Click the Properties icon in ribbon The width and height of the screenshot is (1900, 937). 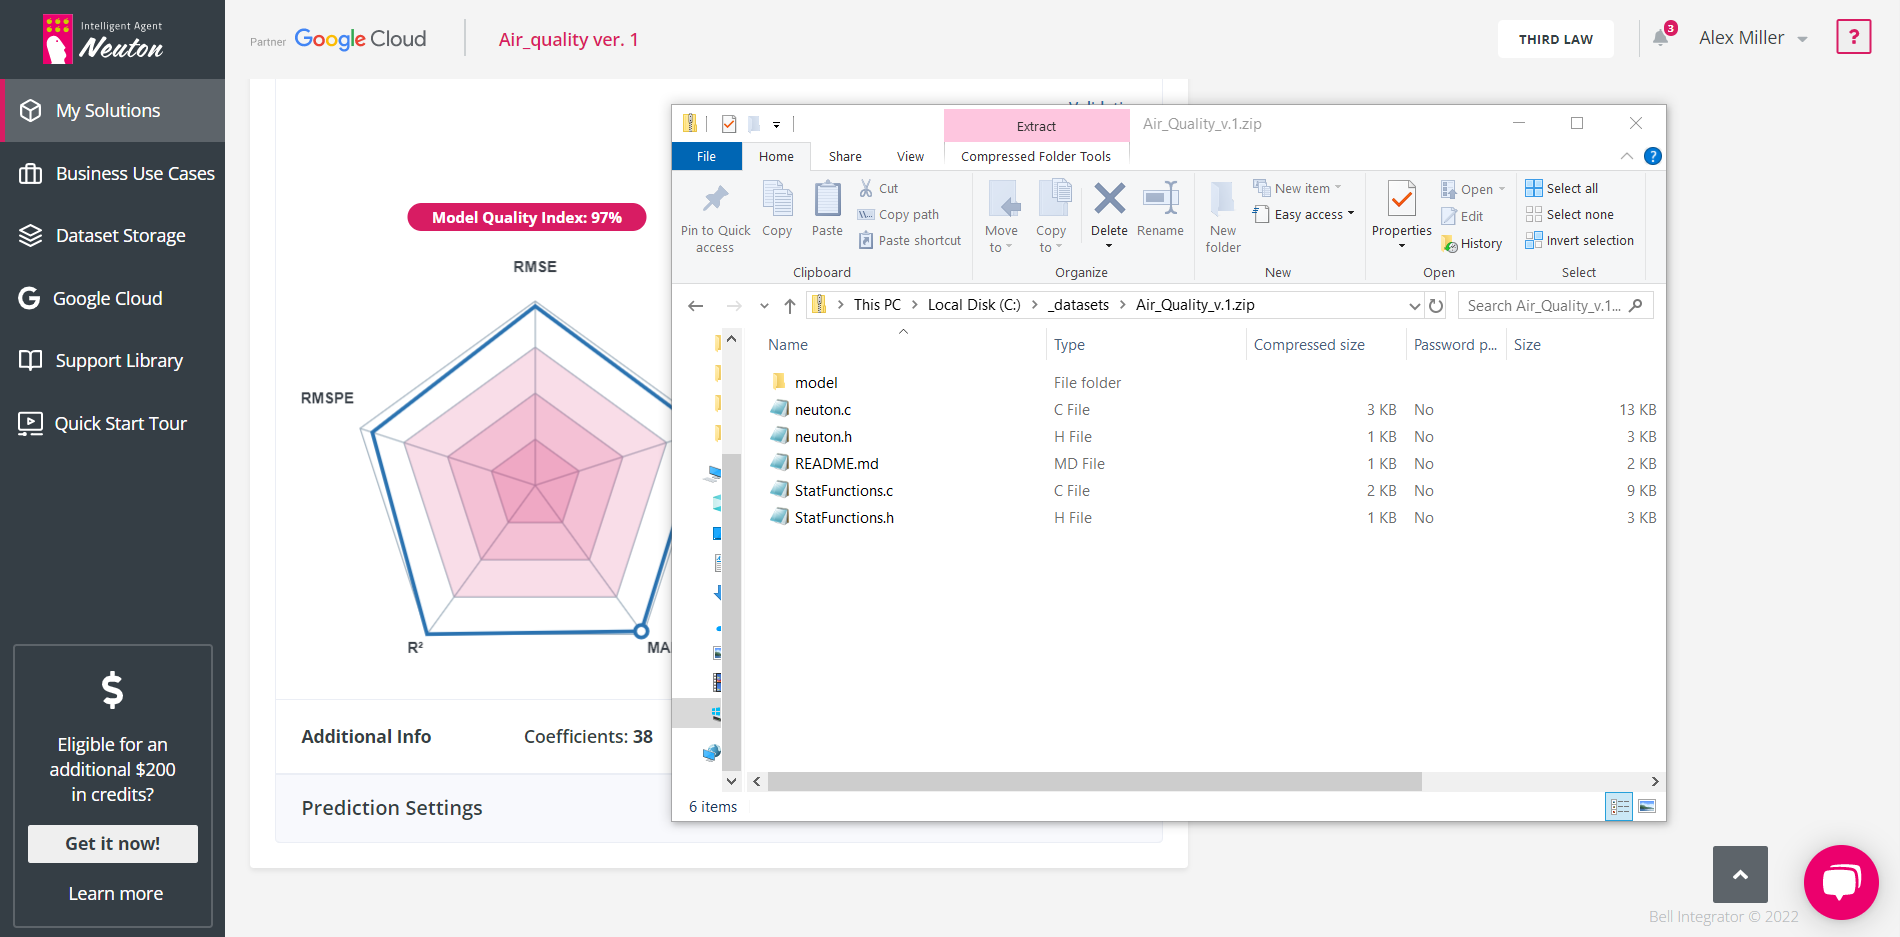(x=1402, y=199)
